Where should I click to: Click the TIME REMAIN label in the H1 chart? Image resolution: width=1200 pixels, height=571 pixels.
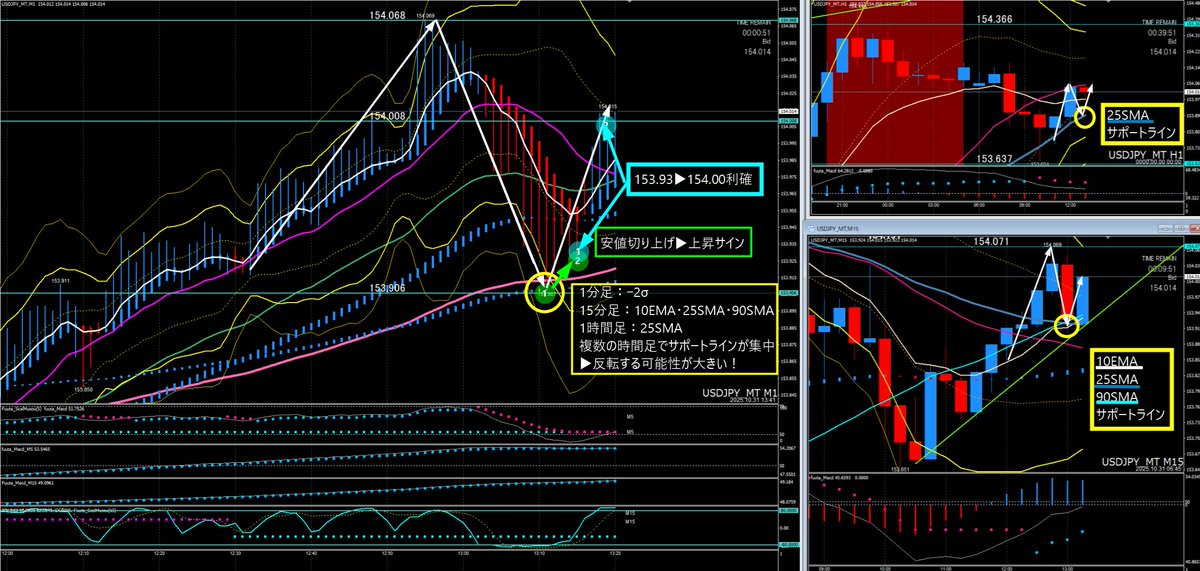point(1159,22)
